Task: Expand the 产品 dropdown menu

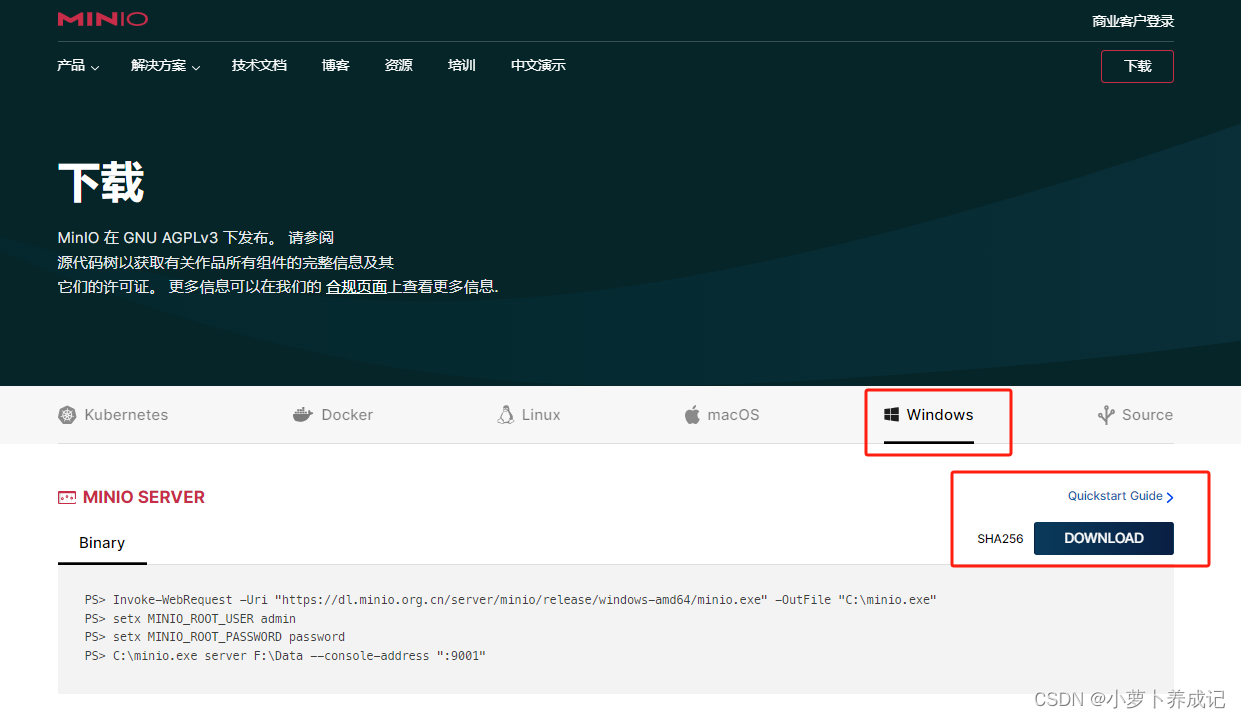Action: 78,66
